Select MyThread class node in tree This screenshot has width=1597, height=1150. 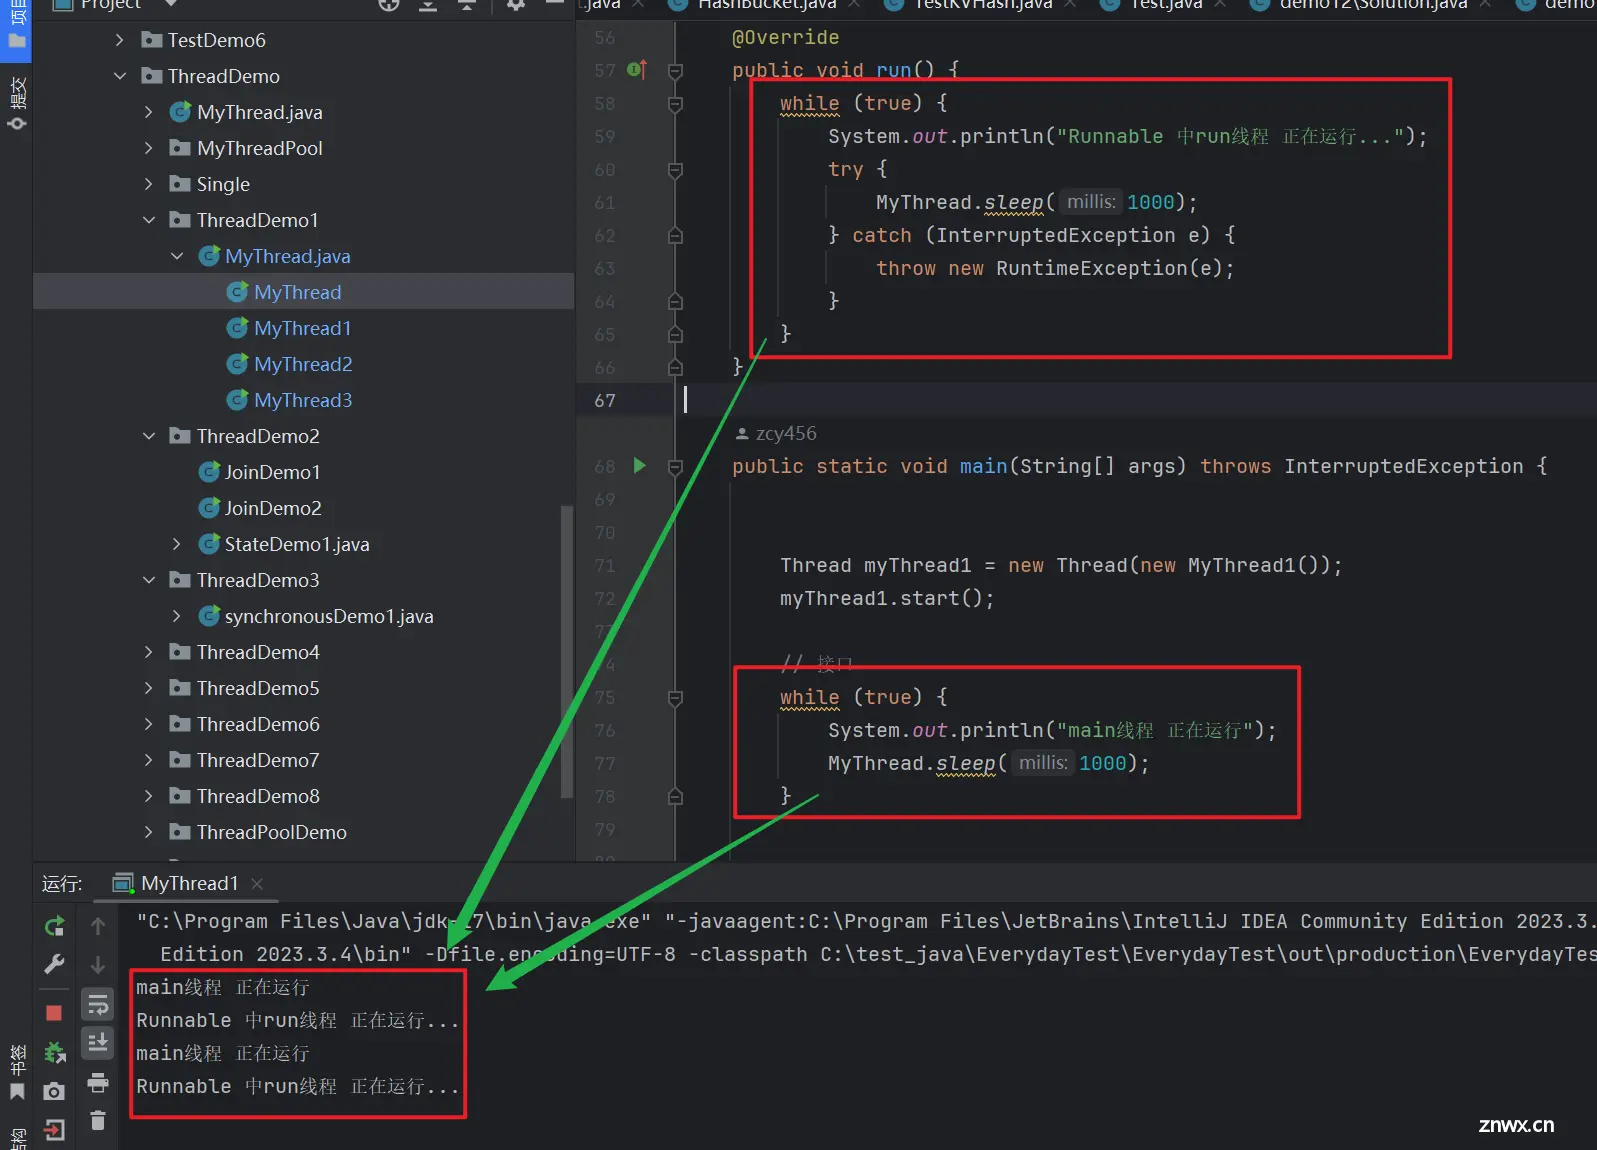(x=298, y=292)
